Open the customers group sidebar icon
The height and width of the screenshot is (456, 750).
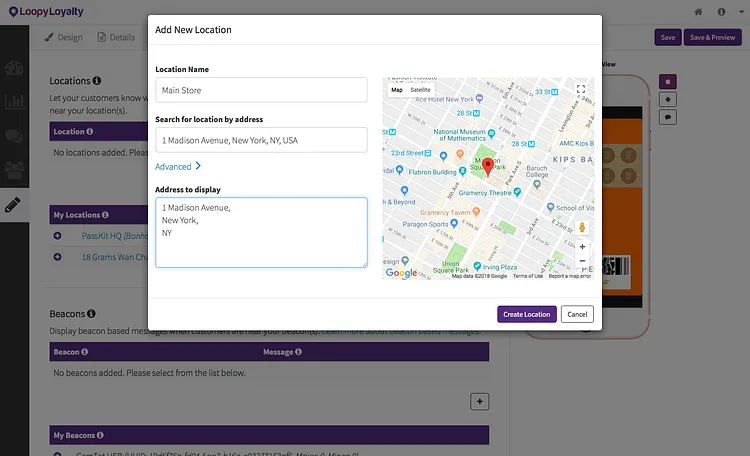click(x=14, y=170)
